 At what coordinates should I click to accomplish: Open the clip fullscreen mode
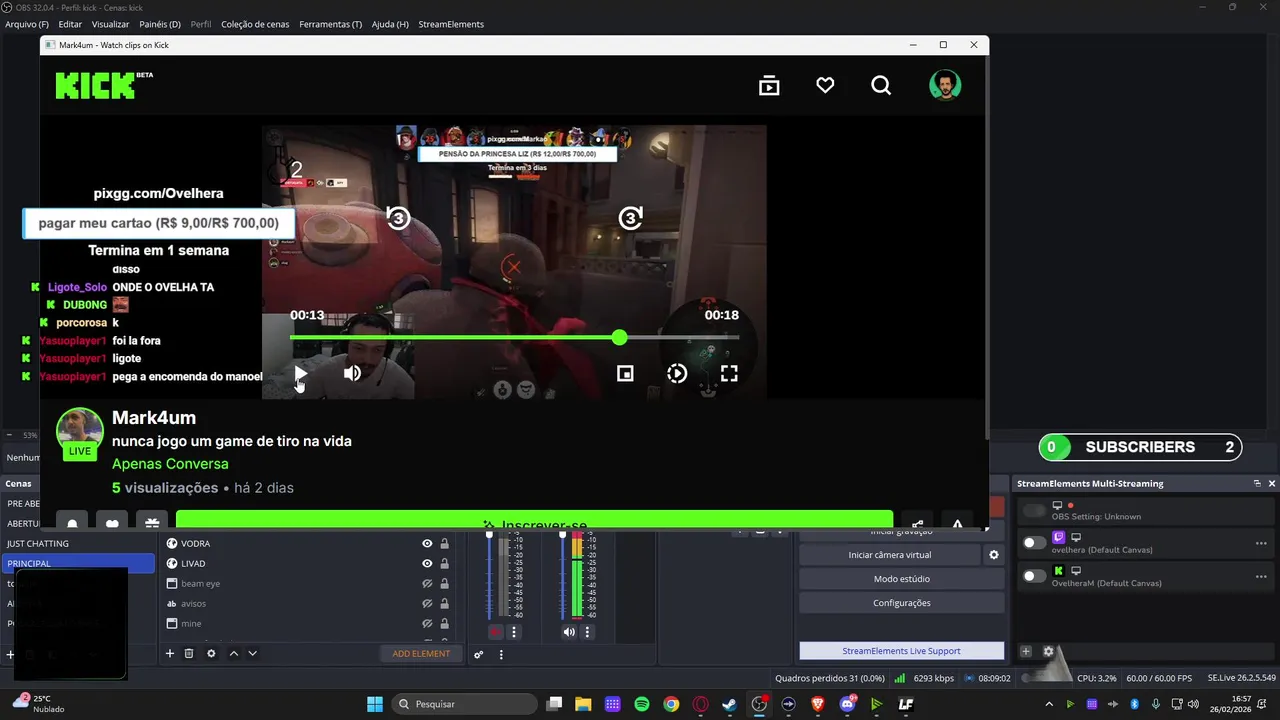click(x=729, y=373)
